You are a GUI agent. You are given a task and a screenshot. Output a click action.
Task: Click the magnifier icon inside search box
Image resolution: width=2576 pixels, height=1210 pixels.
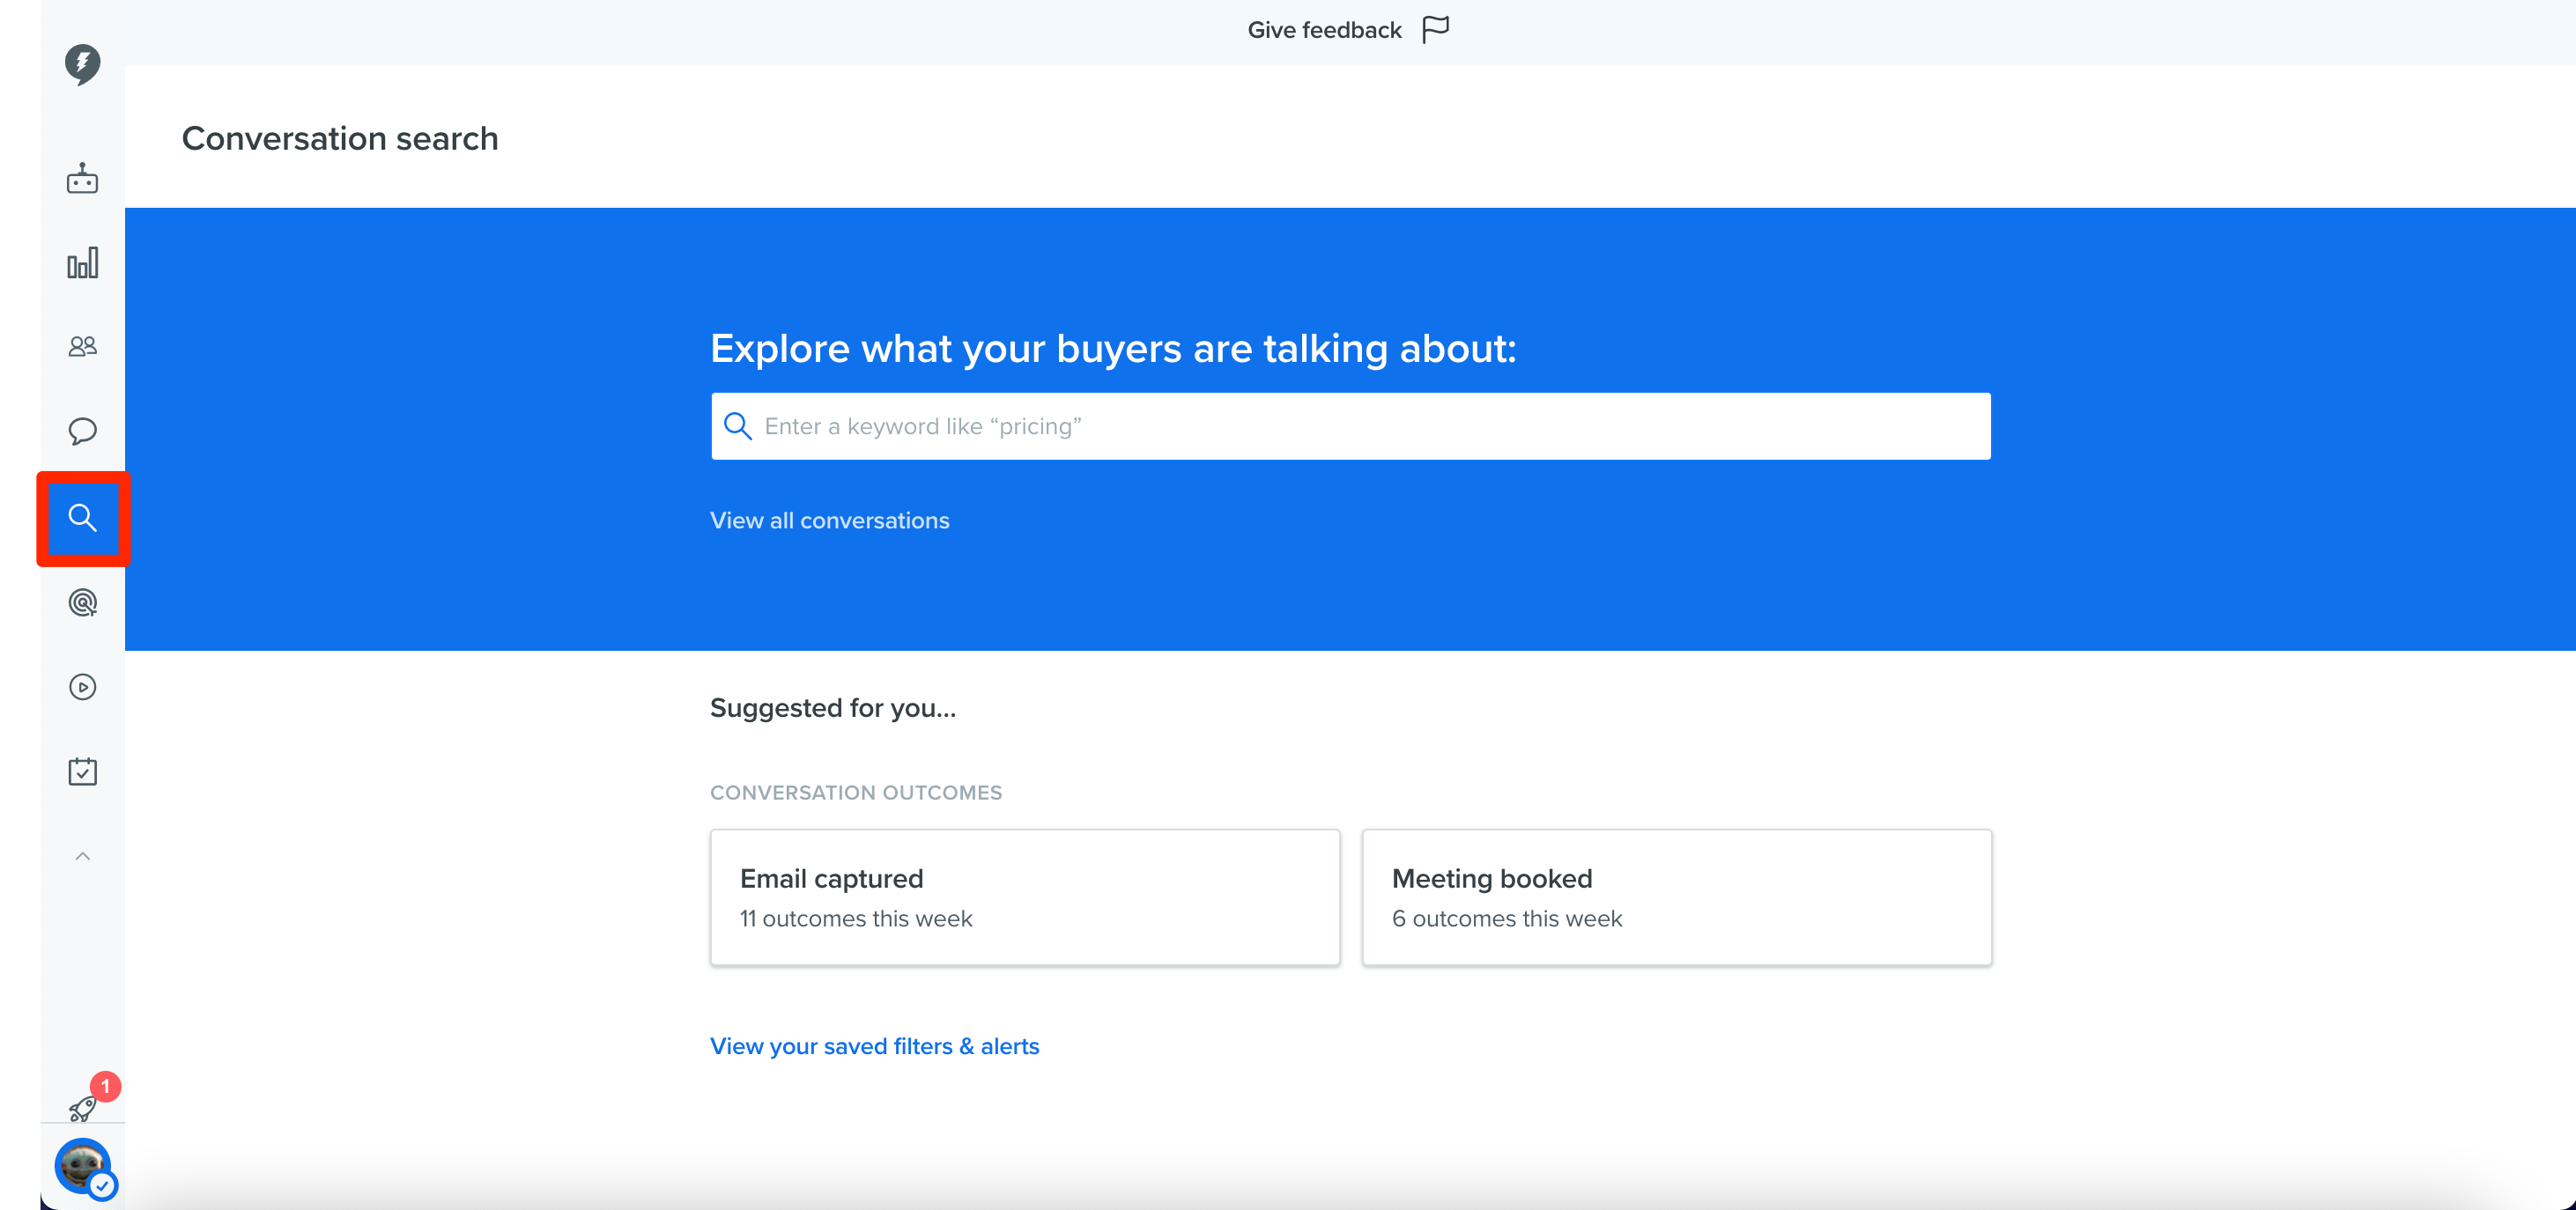coord(738,426)
